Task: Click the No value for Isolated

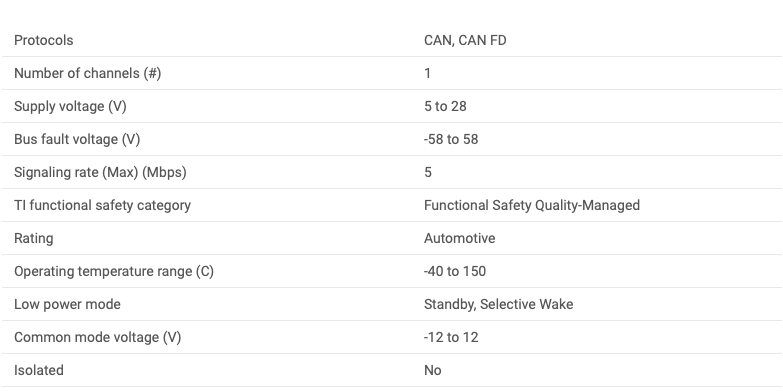Action: (x=432, y=370)
